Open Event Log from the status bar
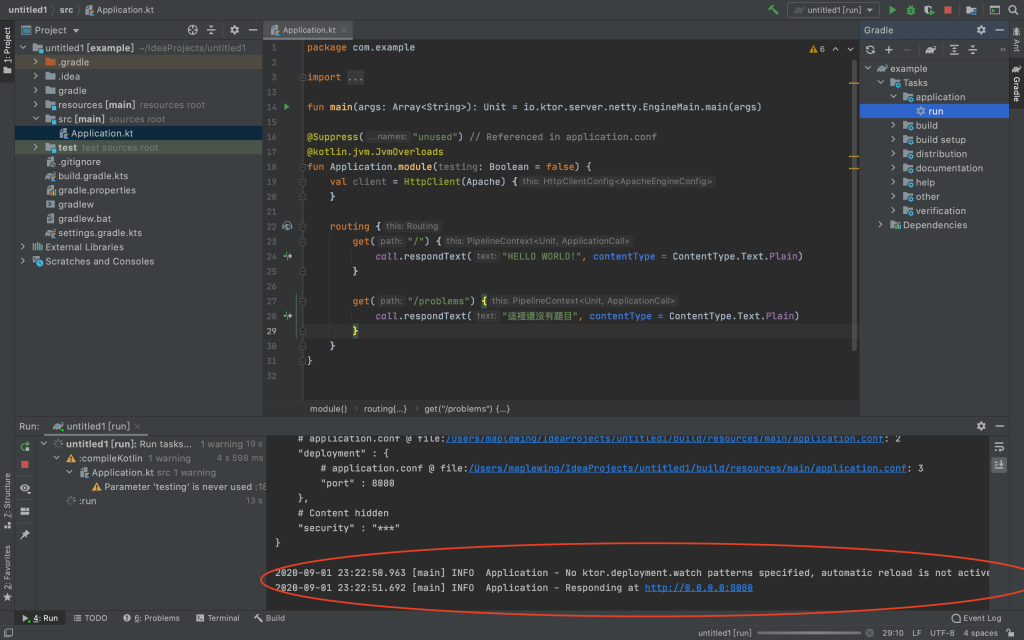Viewport: 1024px width, 640px height. click(x=976, y=618)
